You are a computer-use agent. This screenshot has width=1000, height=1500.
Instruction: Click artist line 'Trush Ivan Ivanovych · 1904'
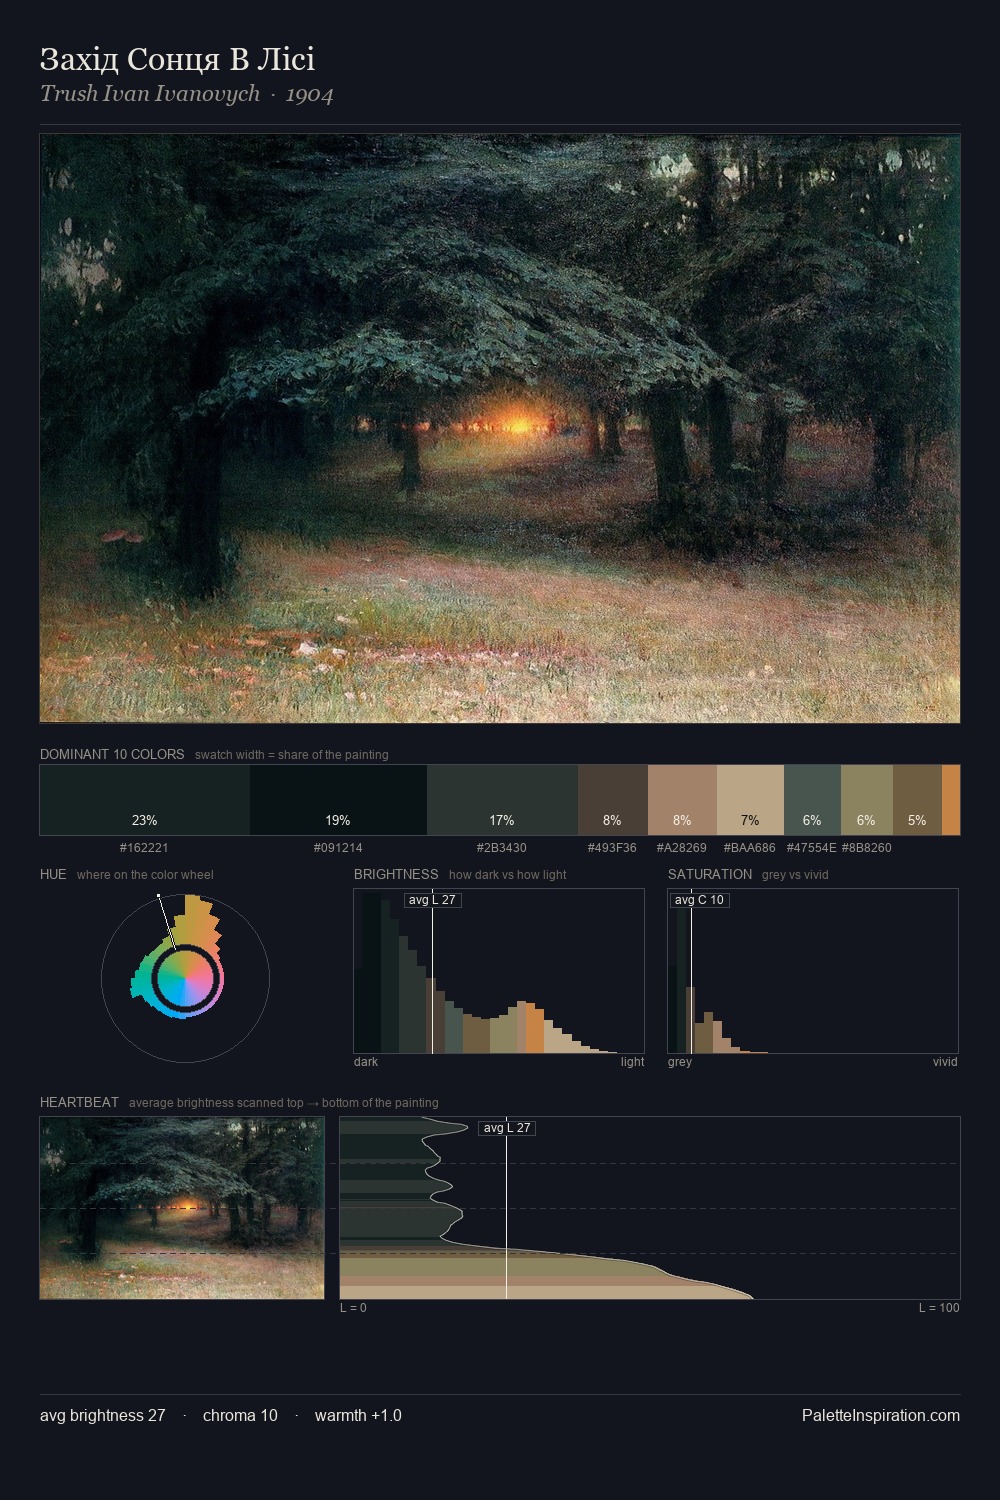(x=187, y=94)
